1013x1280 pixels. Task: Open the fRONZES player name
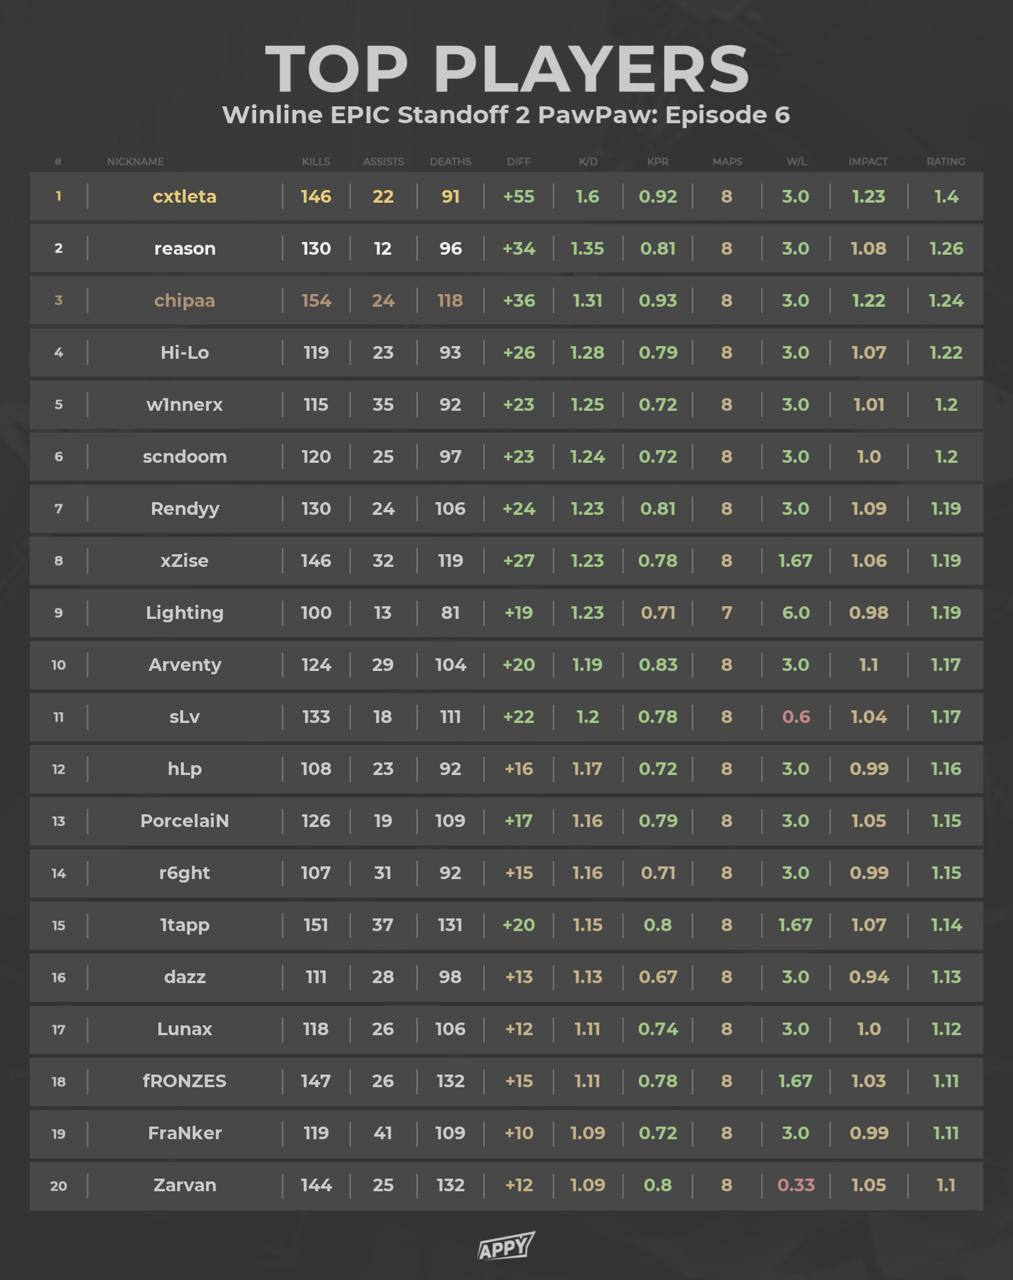coord(184,1081)
